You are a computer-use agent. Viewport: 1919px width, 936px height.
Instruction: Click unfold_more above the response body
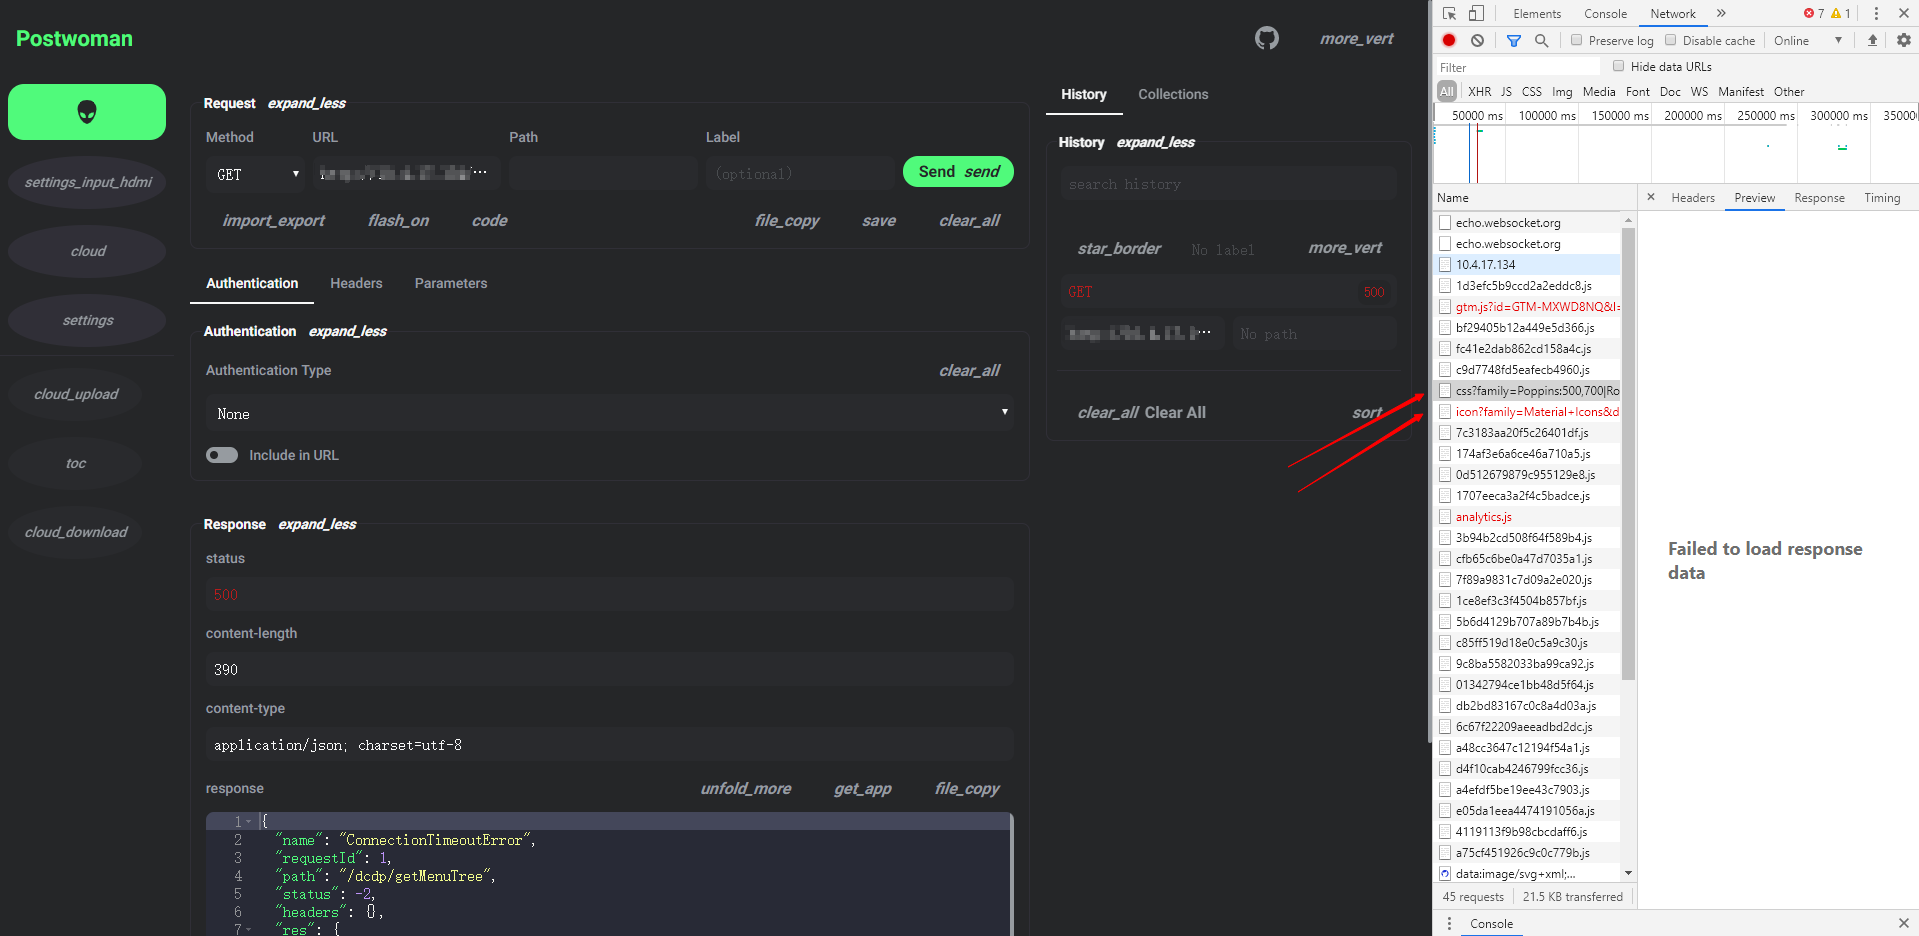click(x=746, y=789)
